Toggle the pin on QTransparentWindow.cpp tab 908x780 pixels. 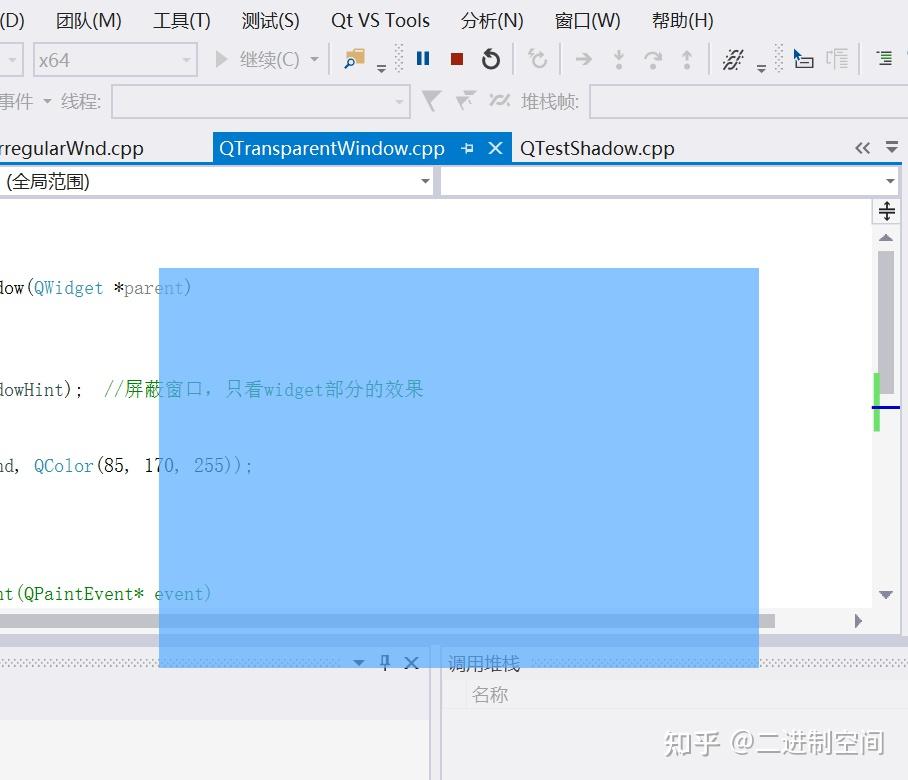point(467,147)
